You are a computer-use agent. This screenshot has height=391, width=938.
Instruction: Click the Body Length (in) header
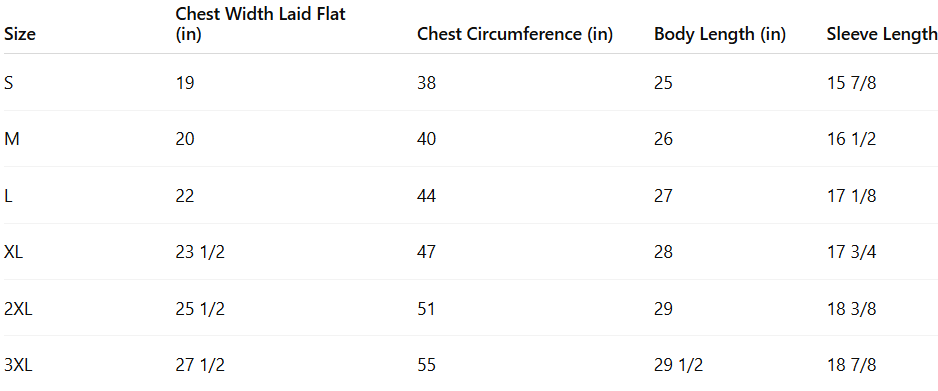[720, 35]
